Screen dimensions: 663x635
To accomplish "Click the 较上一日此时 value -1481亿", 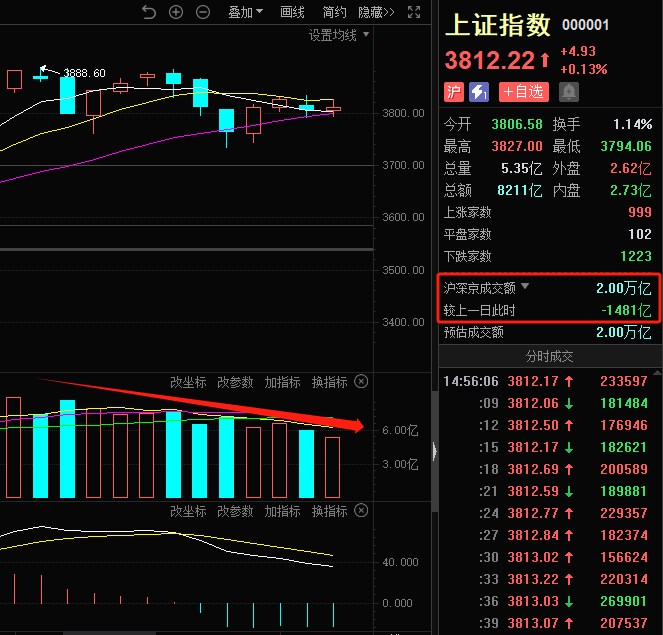I will click(626, 310).
